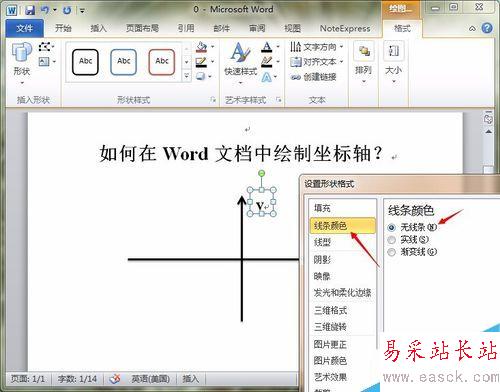Open the 对齐文本 align text menu

[x=316, y=62]
